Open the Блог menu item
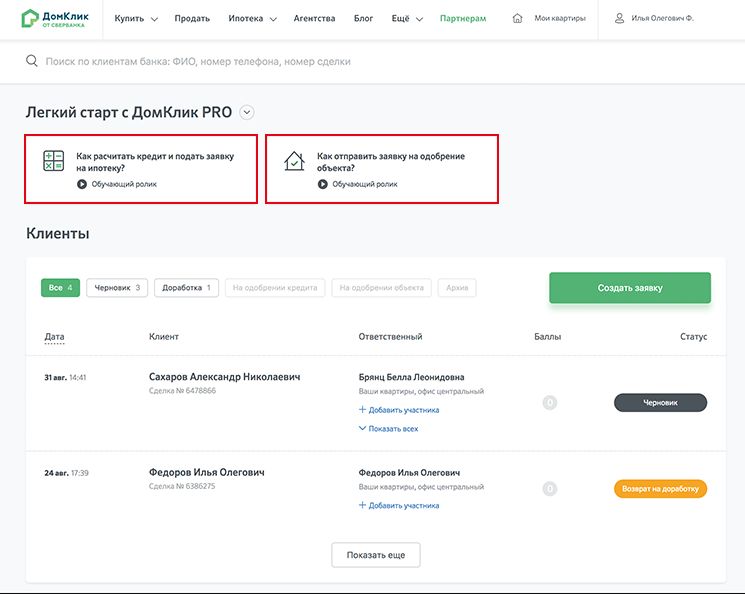 point(363,19)
